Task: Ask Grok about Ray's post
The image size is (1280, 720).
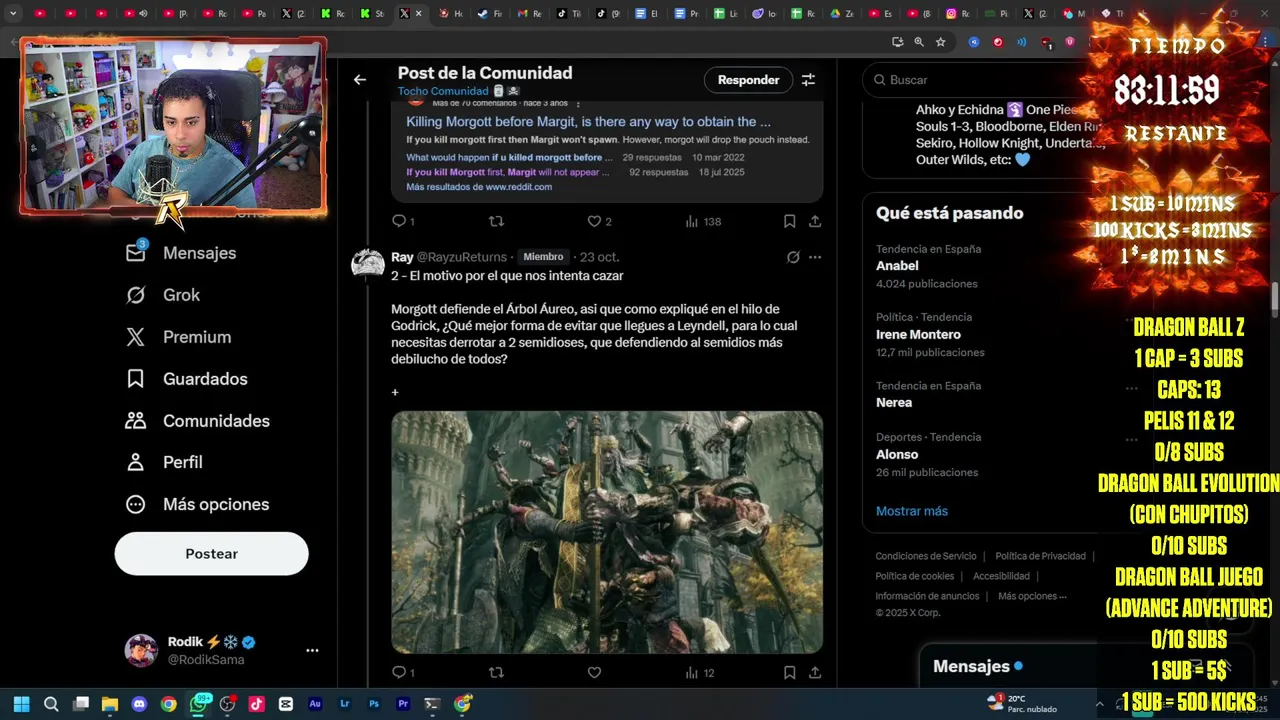Action: [793, 257]
